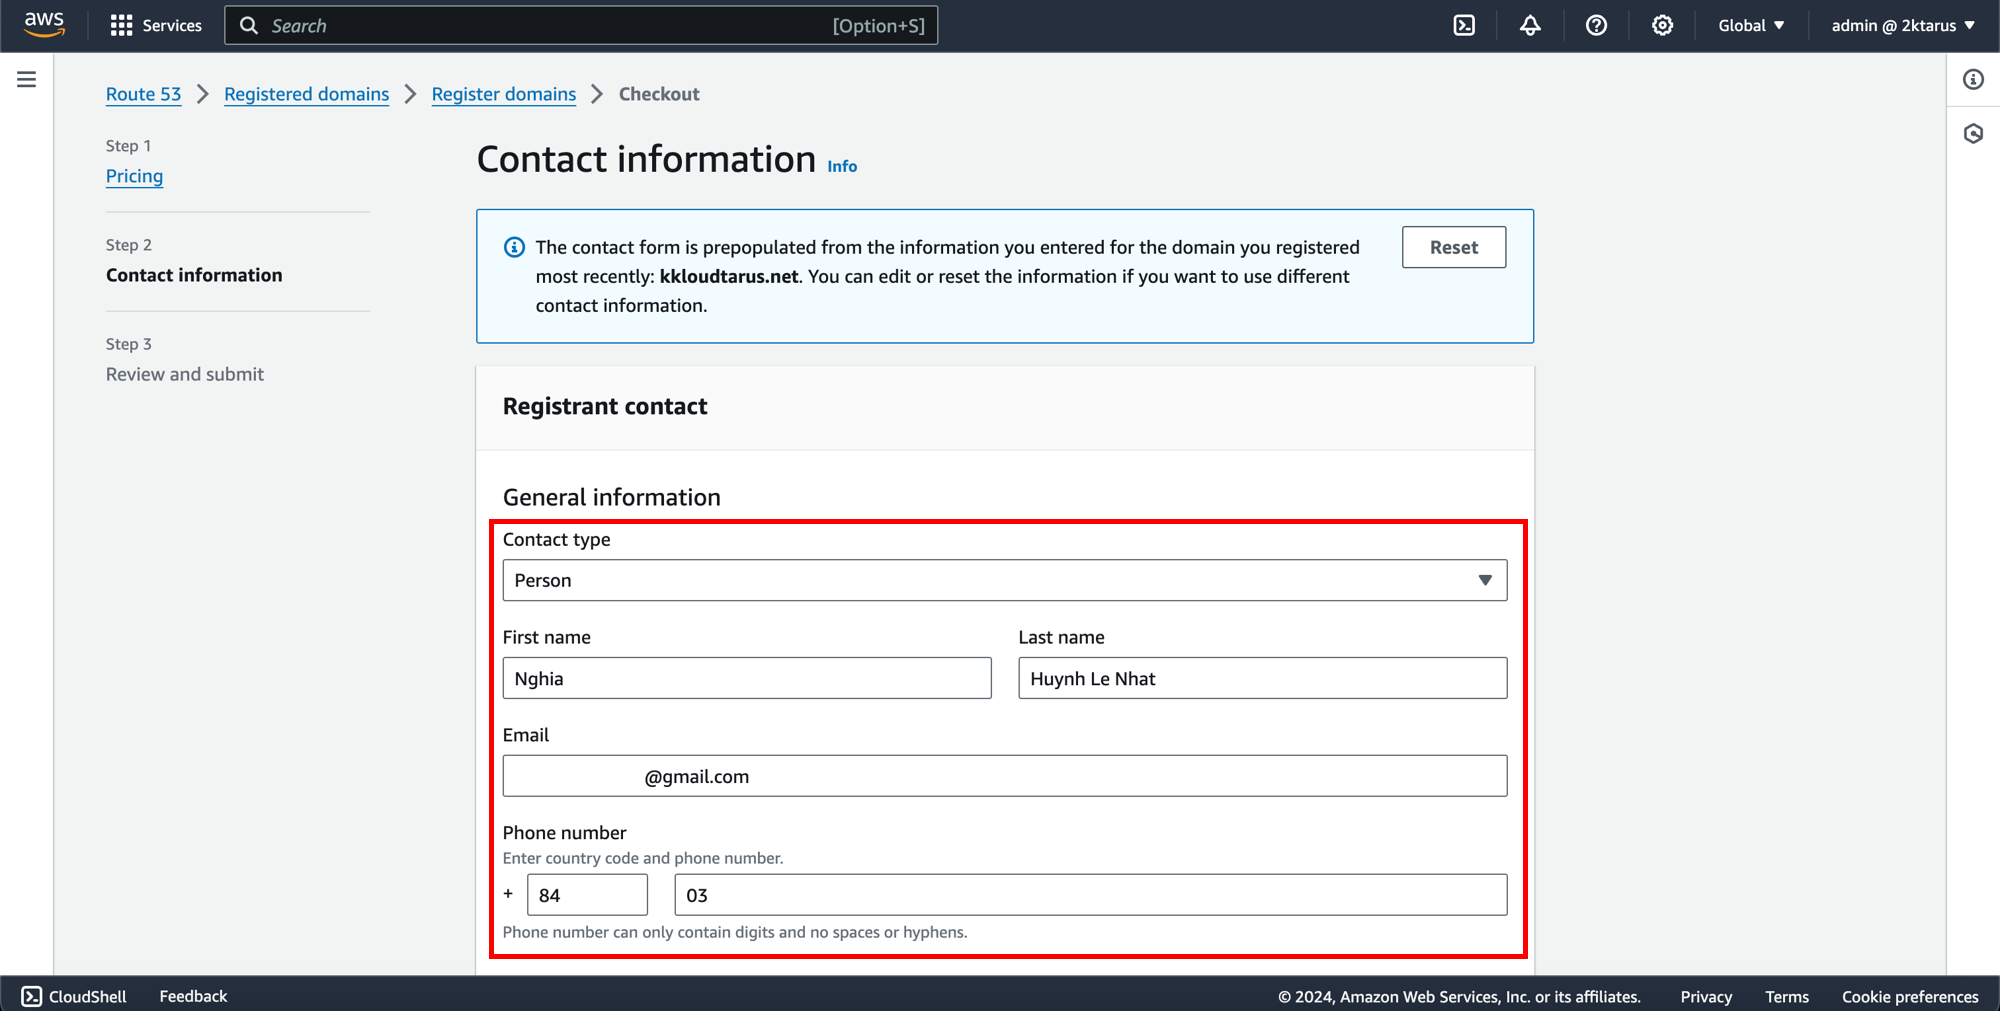Click the Reset button
This screenshot has width=2000, height=1011.
coord(1454,247)
